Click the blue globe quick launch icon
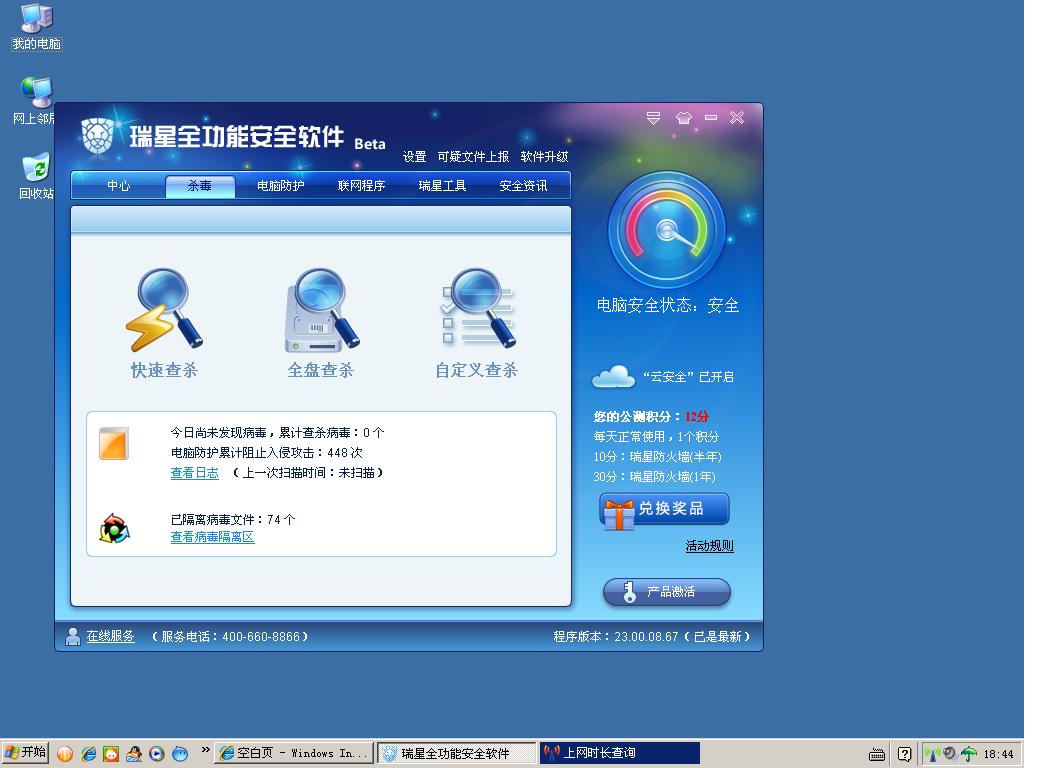 point(180,753)
